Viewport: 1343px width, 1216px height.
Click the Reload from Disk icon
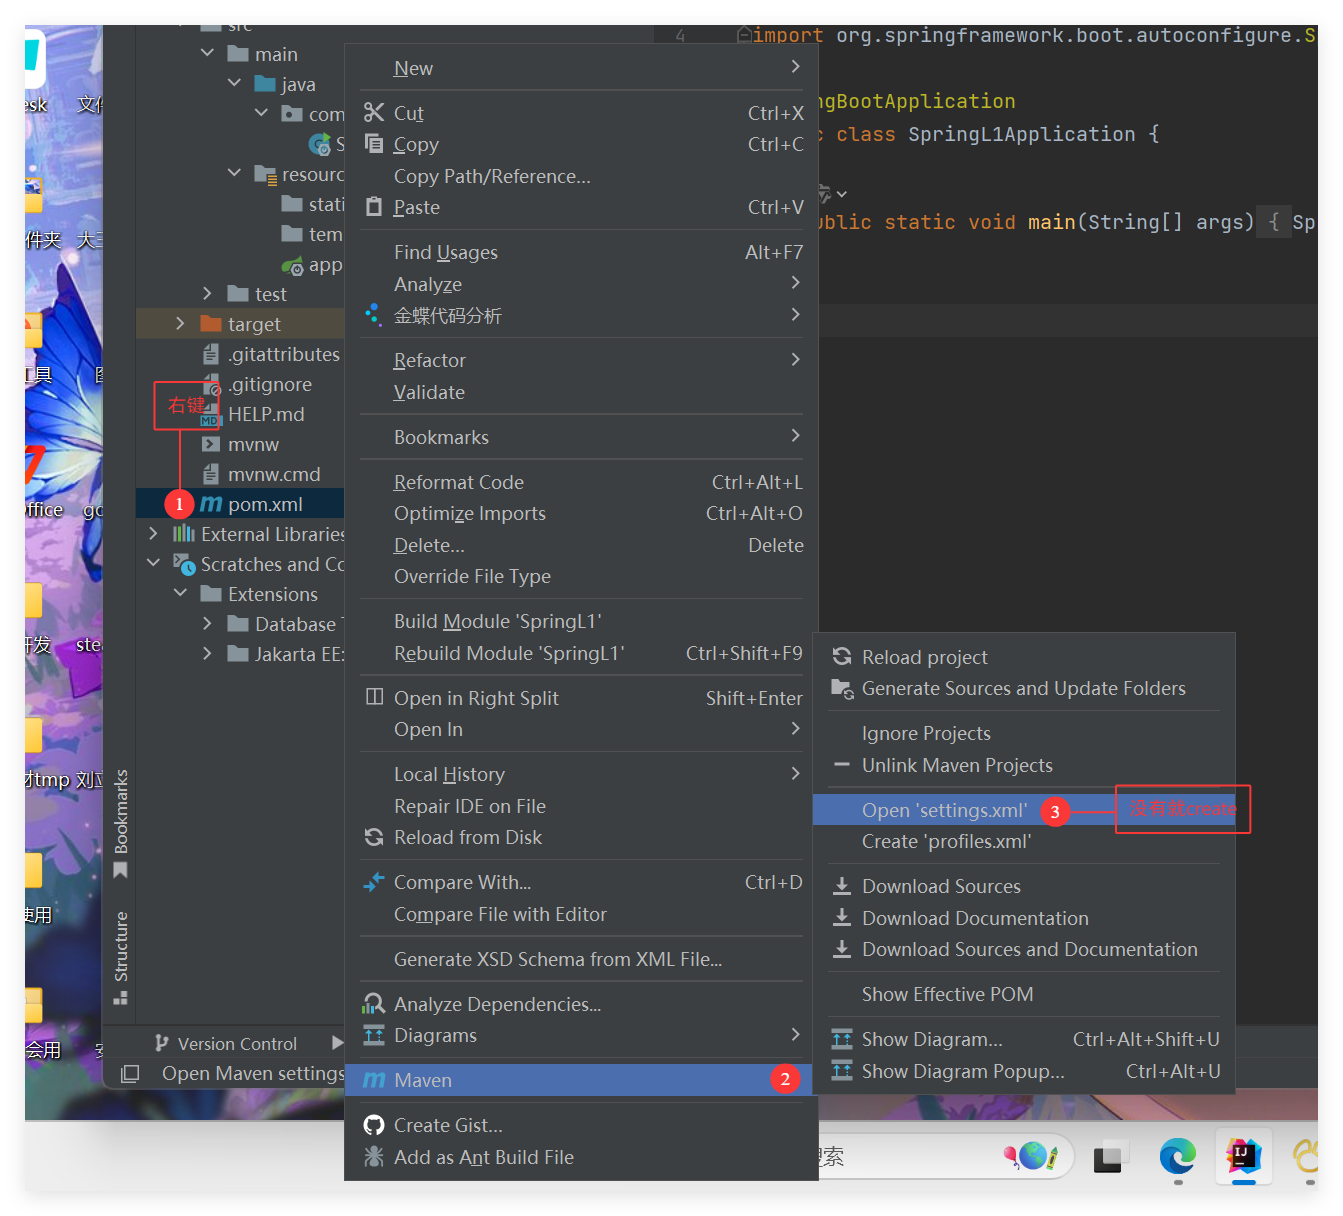click(x=374, y=837)
